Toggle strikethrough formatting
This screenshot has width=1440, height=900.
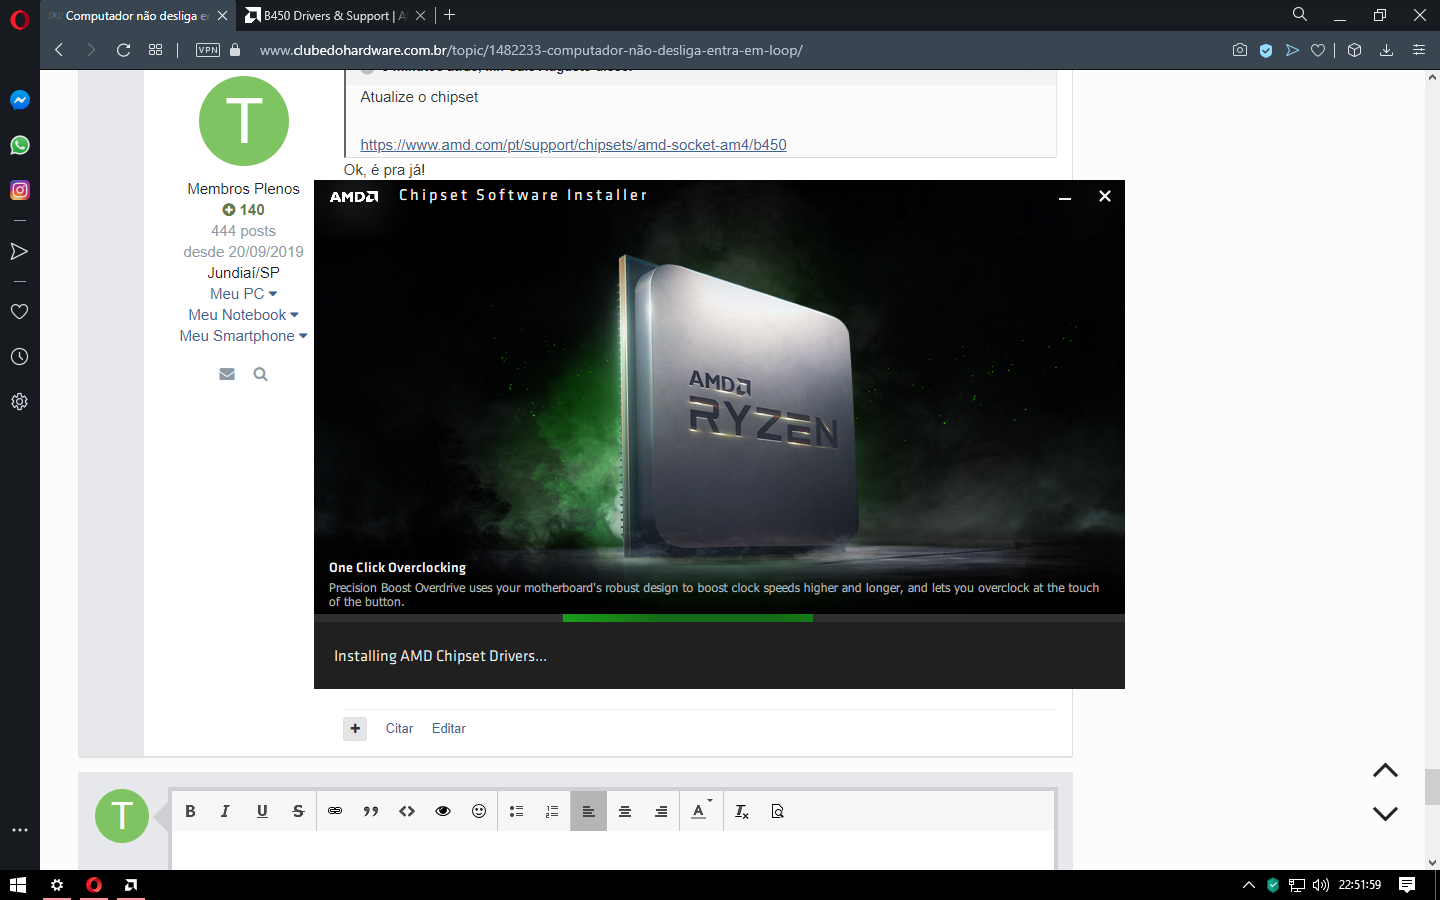pyautogui.click(x=298, y=811)
